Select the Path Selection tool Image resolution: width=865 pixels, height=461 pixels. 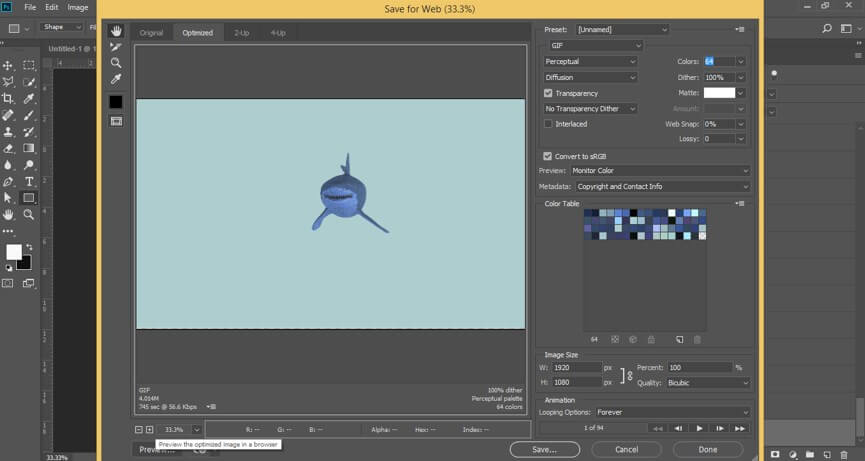(x=8, y=198)
